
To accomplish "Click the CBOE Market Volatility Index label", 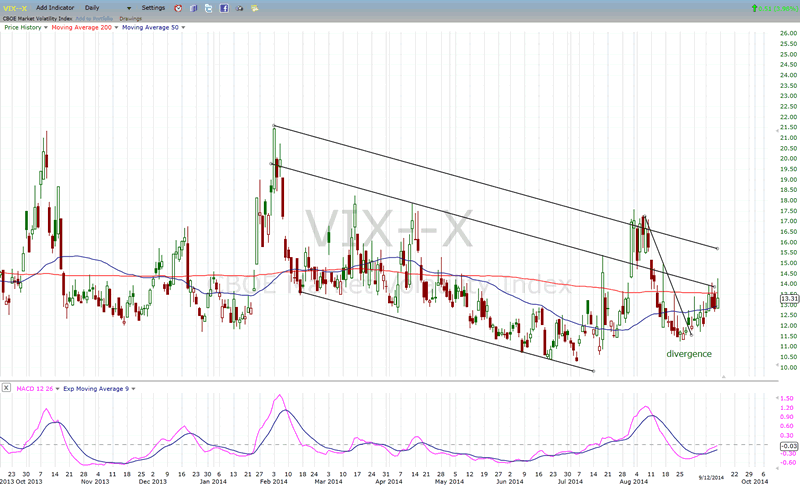I will [37, 19].
